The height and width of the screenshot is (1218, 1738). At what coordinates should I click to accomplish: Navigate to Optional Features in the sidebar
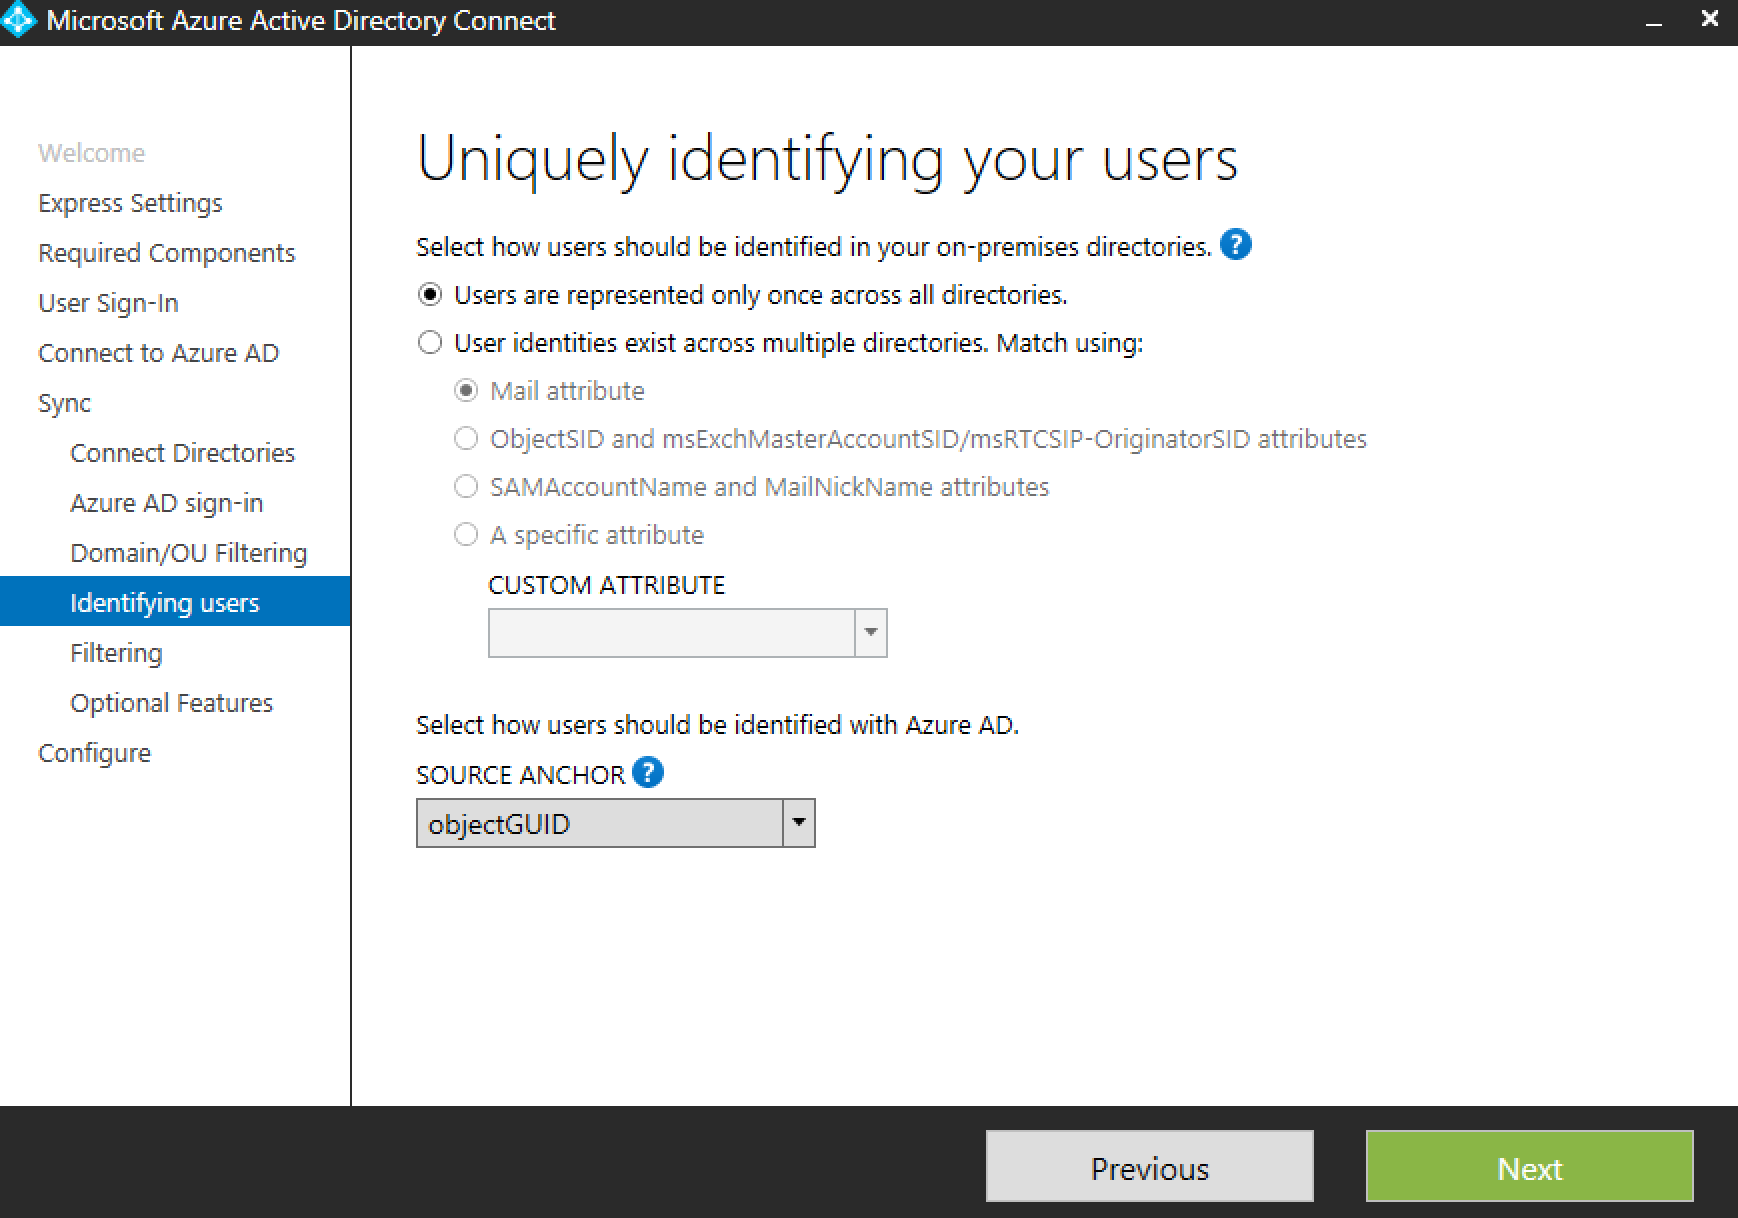click(171, 703)
